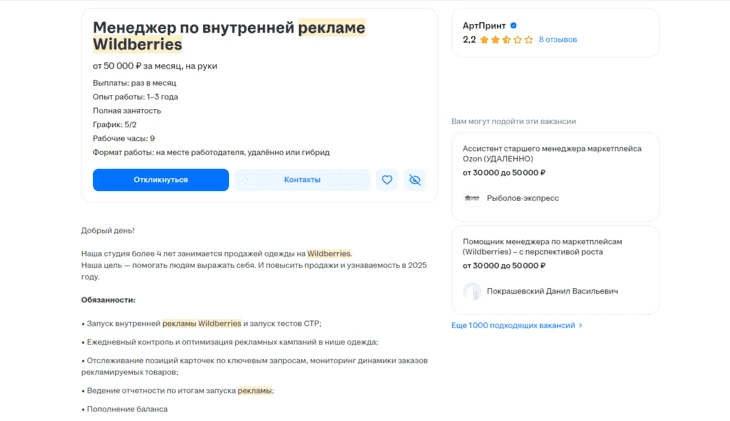Image resolution: width=730 pixels, height=421 pixels.
Task: Hide this vacancy using the crossed-eye icon
Action: point(415,180)
